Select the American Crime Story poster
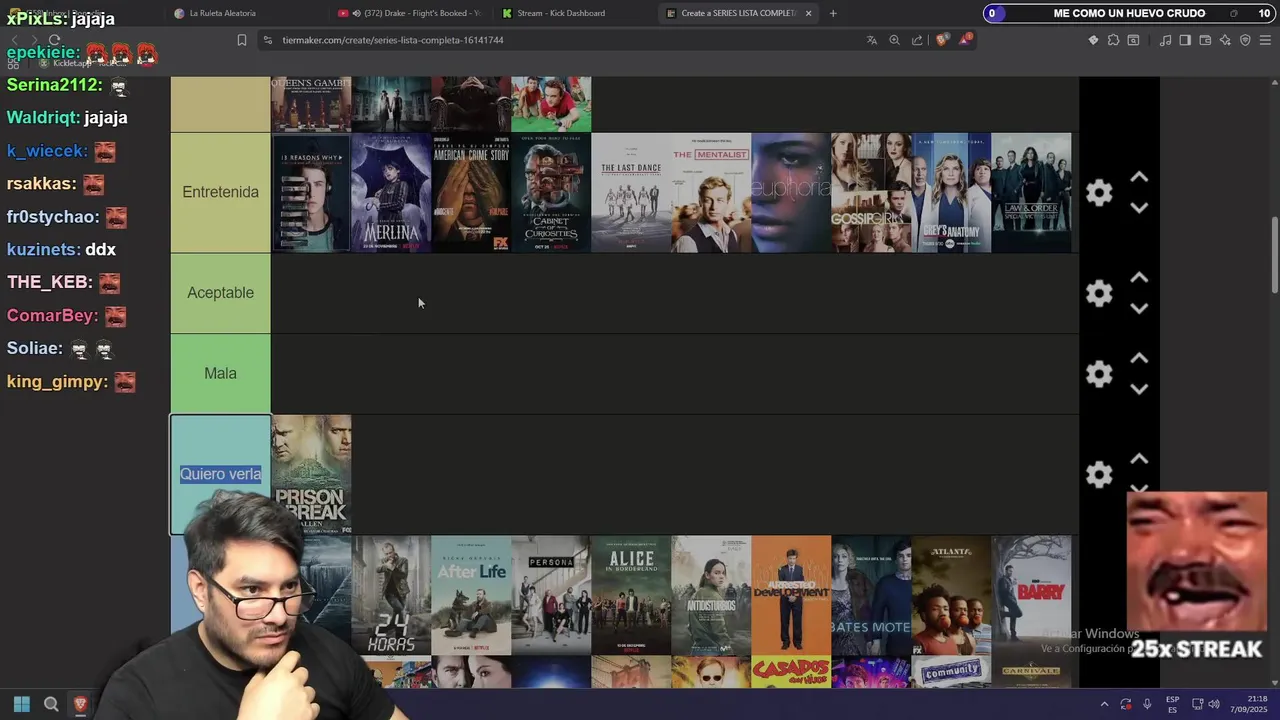Screen dimensions: 1280x720 click(471, 193)
